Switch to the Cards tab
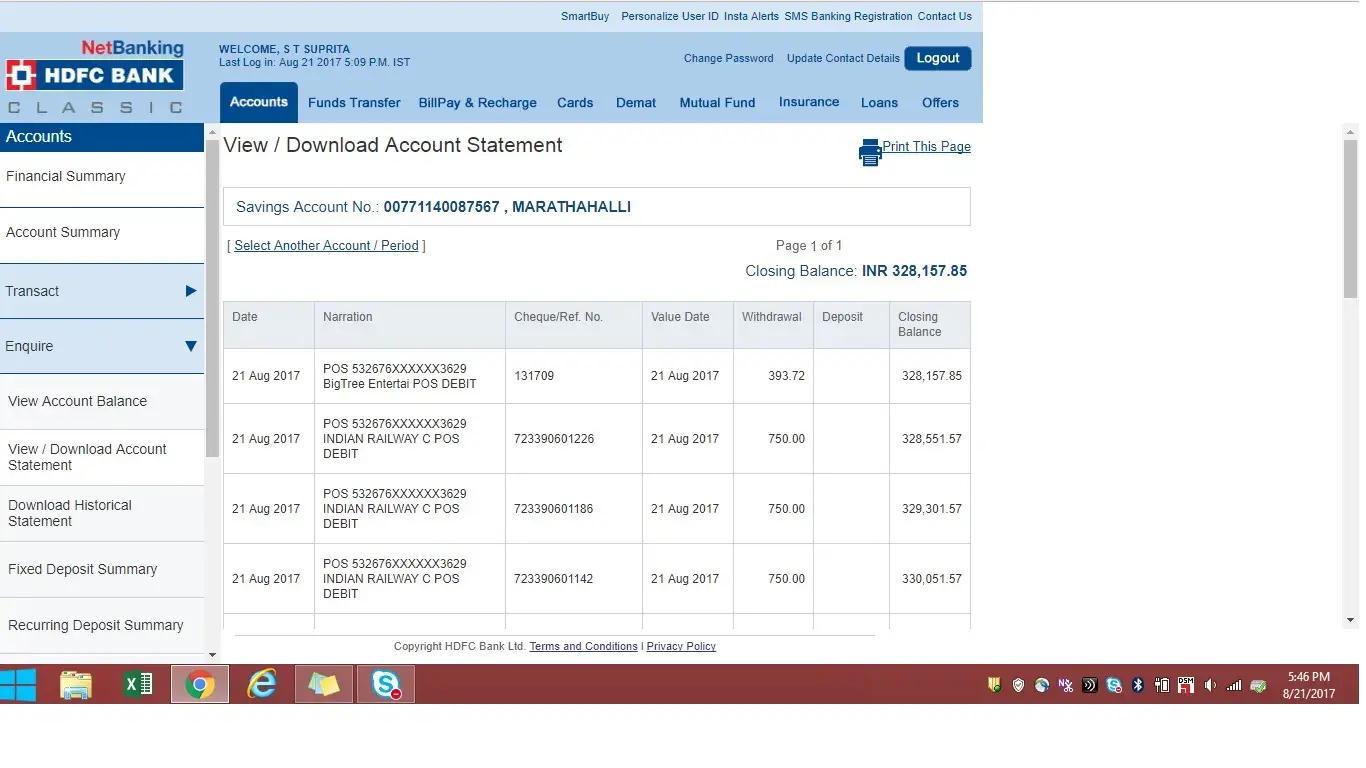This screenshot has width=1366, height=768. coord(575,103)
